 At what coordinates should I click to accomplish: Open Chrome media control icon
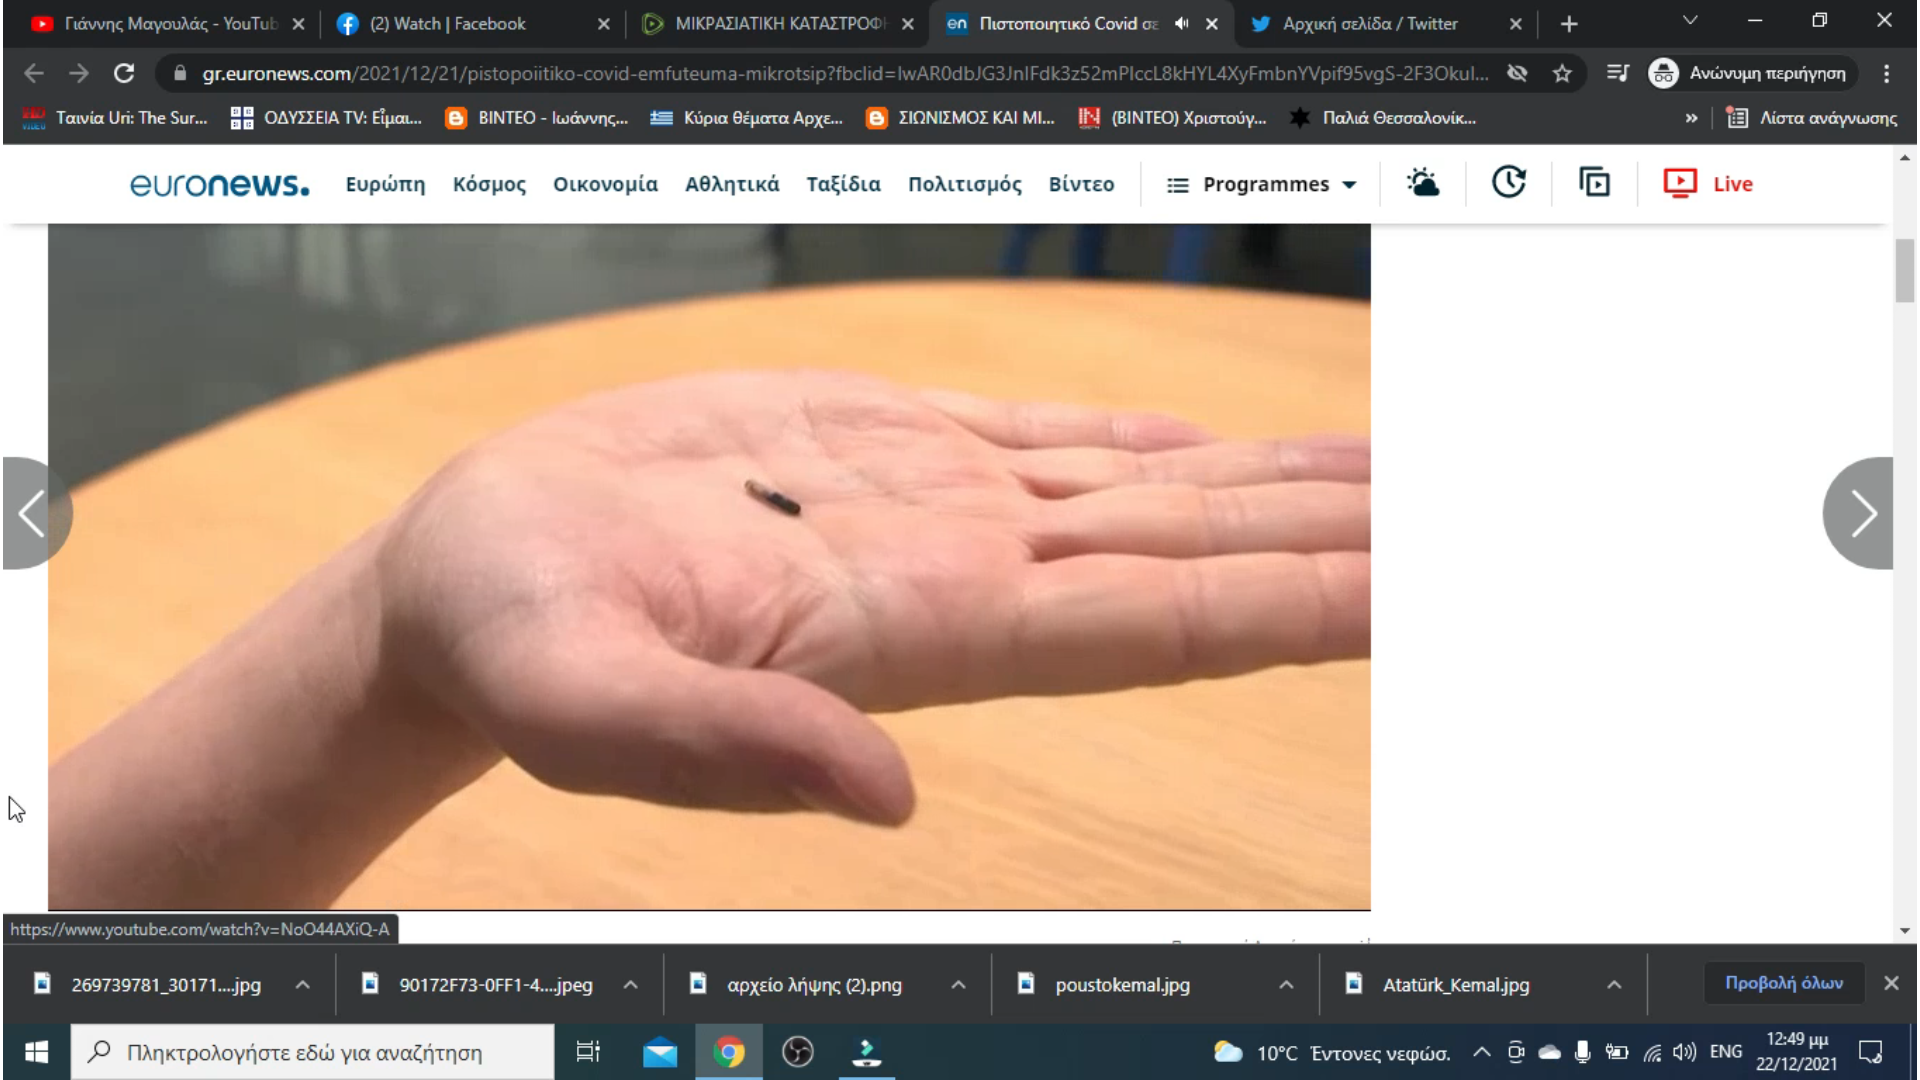[x=1617, y=73]
